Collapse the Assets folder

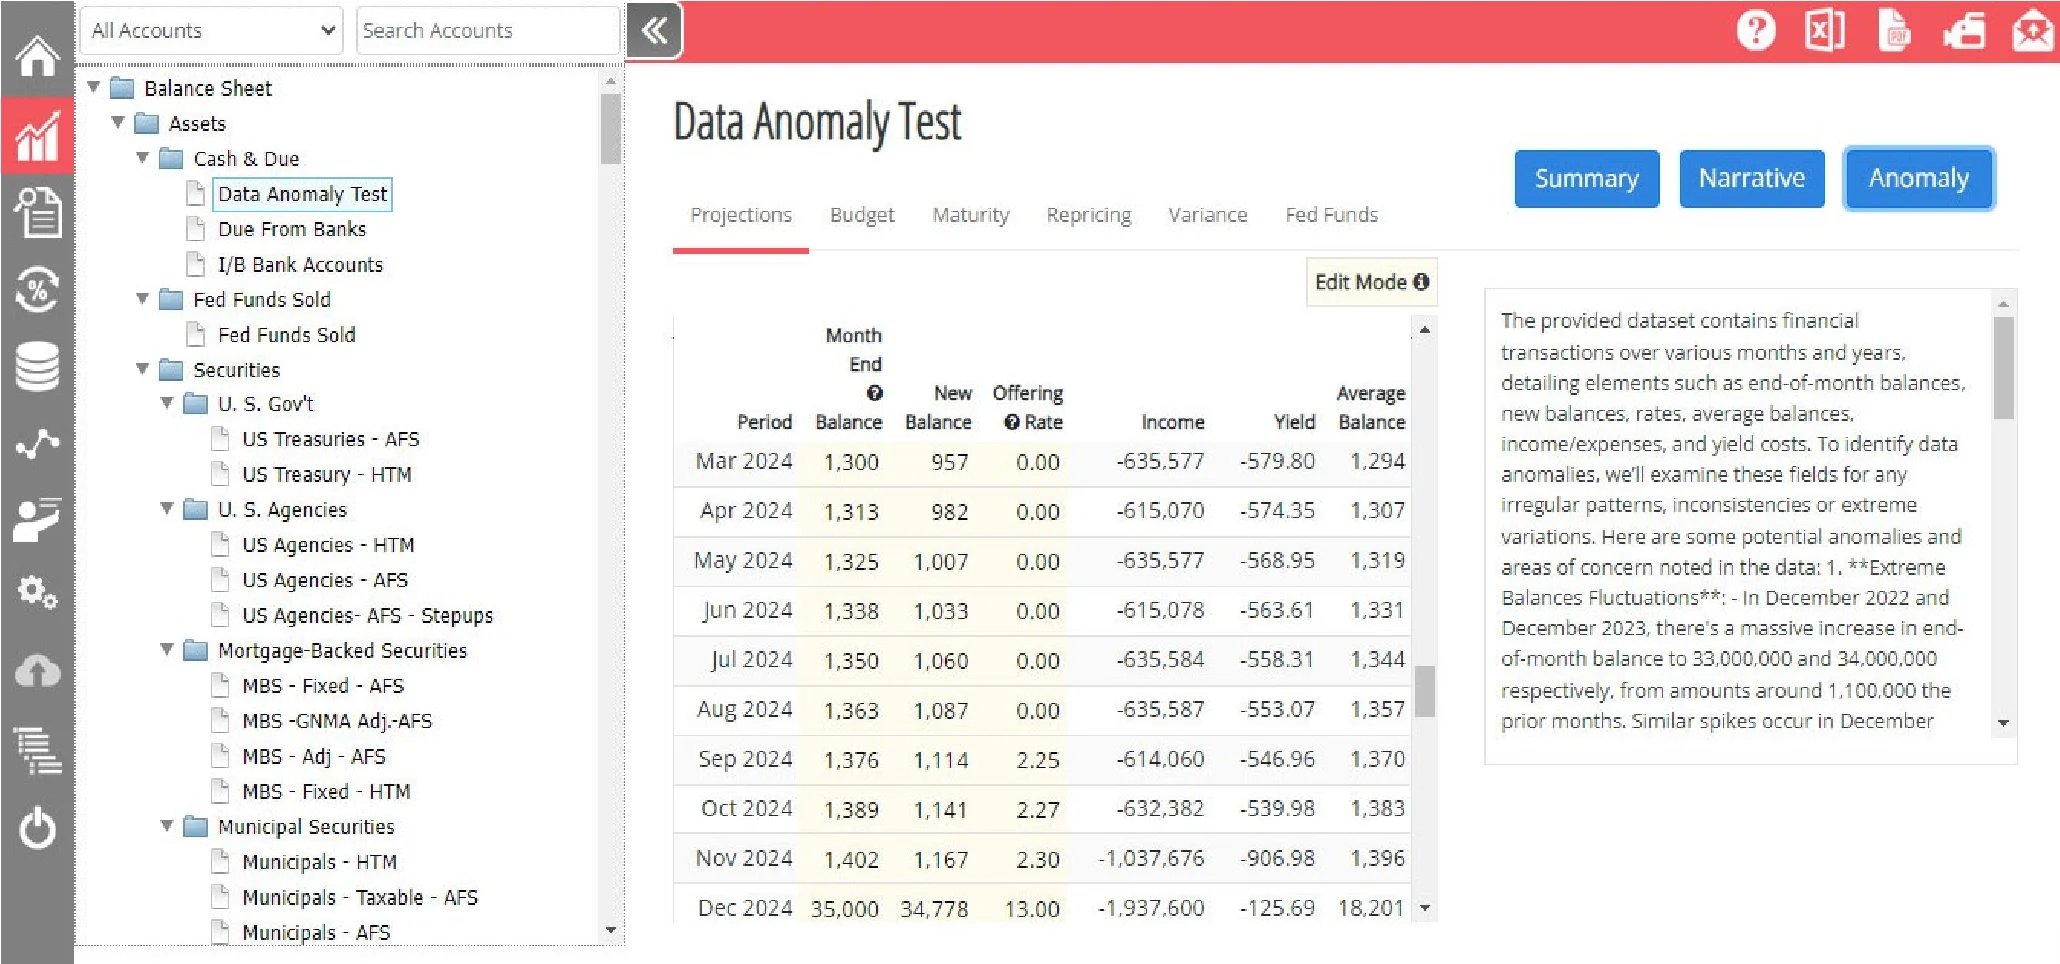pyautogui.click(x=118, y=122)
